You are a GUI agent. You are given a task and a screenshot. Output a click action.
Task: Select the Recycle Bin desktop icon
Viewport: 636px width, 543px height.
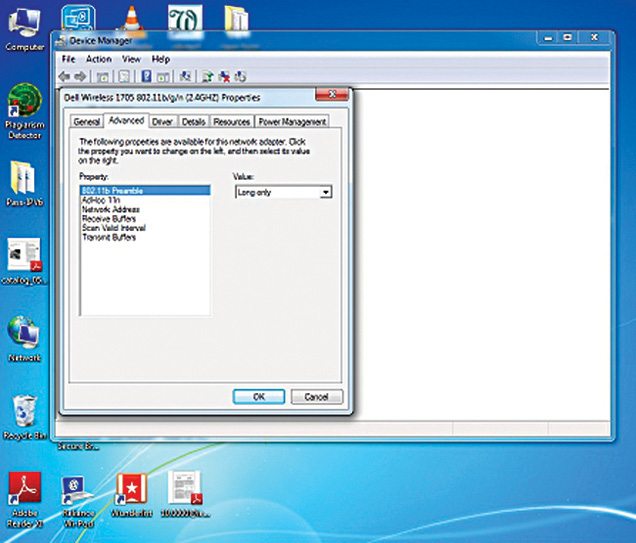point(24,412)
